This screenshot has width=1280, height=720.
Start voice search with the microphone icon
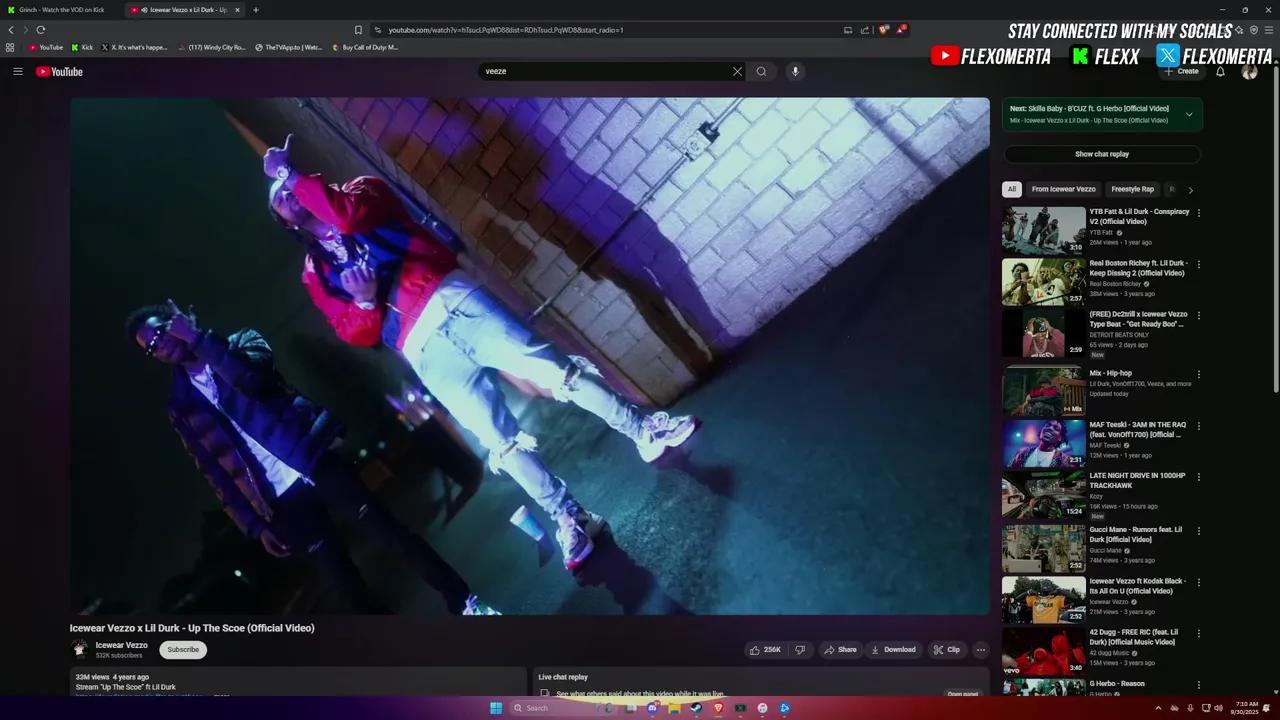click(x=795, y=71)
